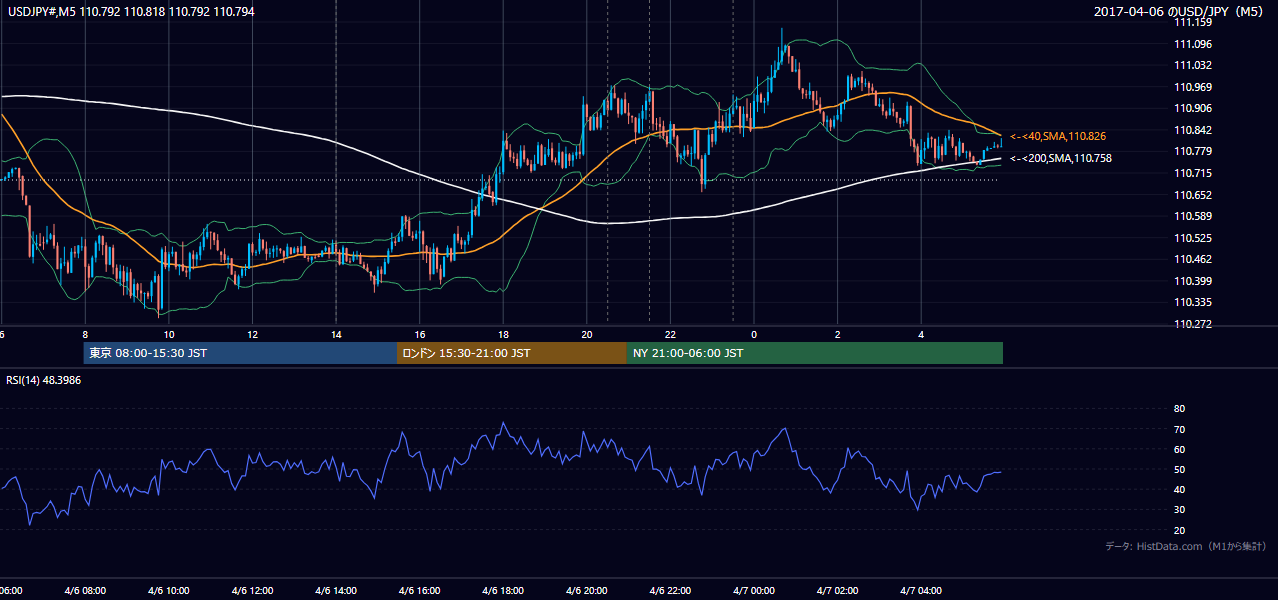Click RSI level 20 on axis
The width and height of the screenshot is (1278, 600).
coord(1179,530)
